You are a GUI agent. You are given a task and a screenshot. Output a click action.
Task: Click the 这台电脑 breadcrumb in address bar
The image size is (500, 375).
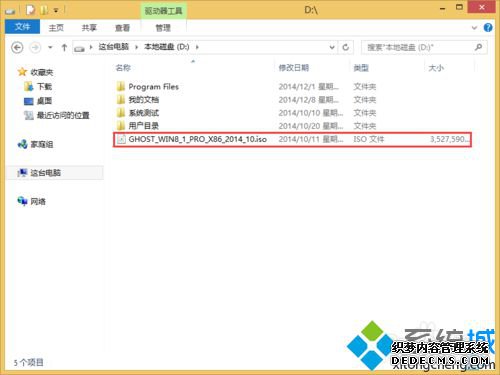[x=113, y=47]
